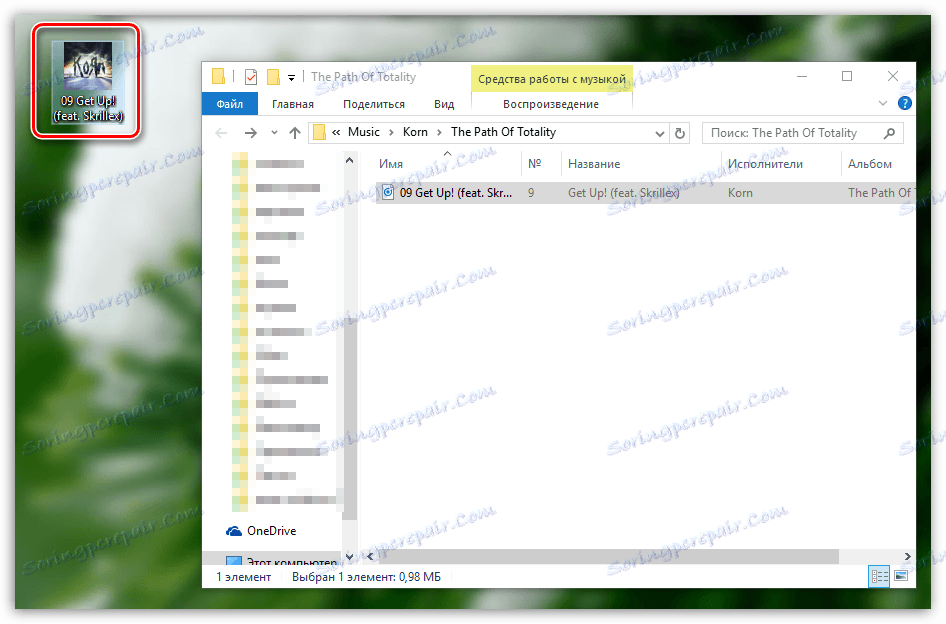946x624 pixels.
Task: Close the Explorer window
Action: click(893, 77)
